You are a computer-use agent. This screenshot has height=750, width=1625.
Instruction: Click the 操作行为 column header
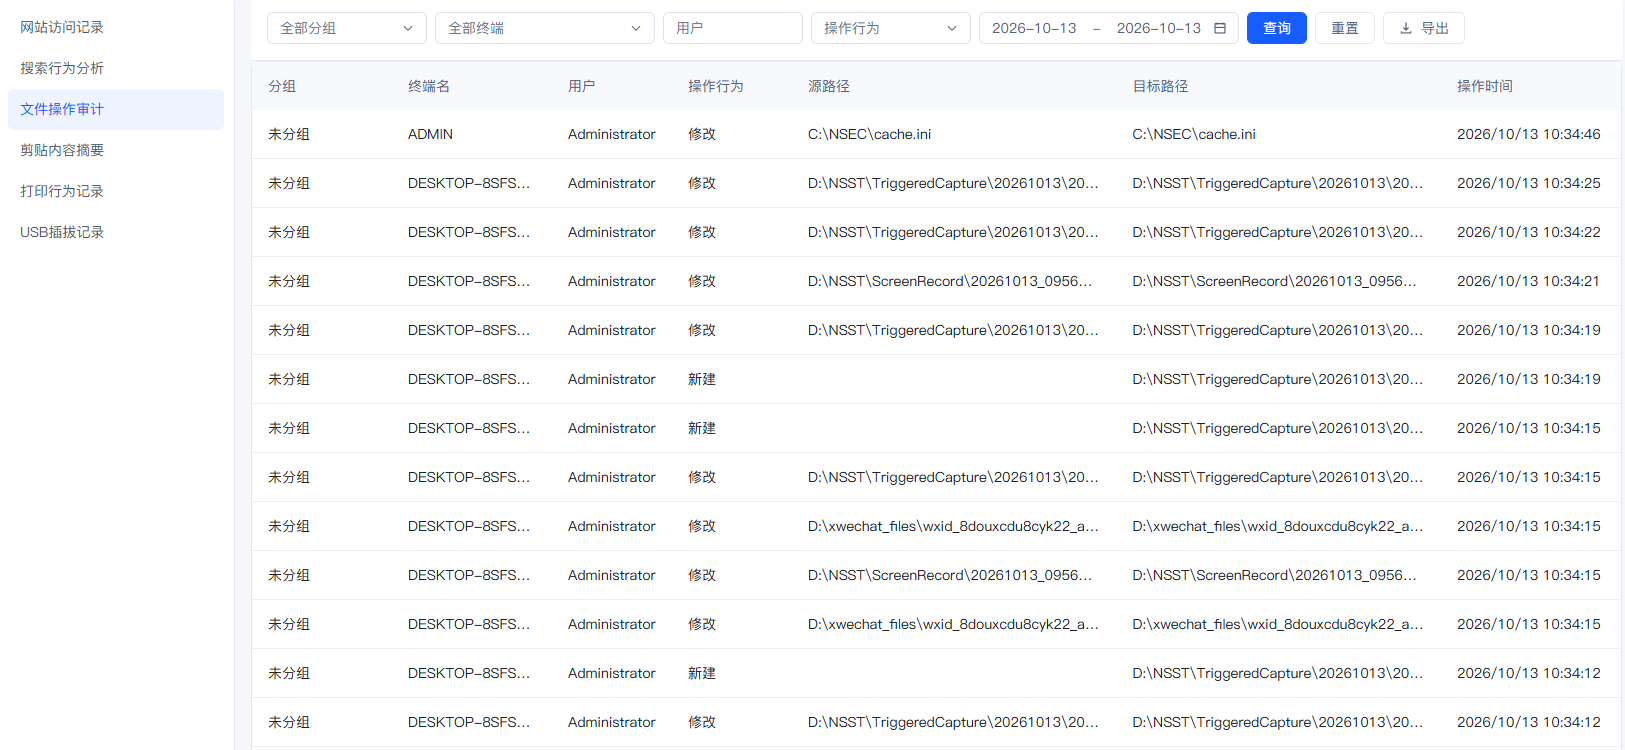[716, 86]
